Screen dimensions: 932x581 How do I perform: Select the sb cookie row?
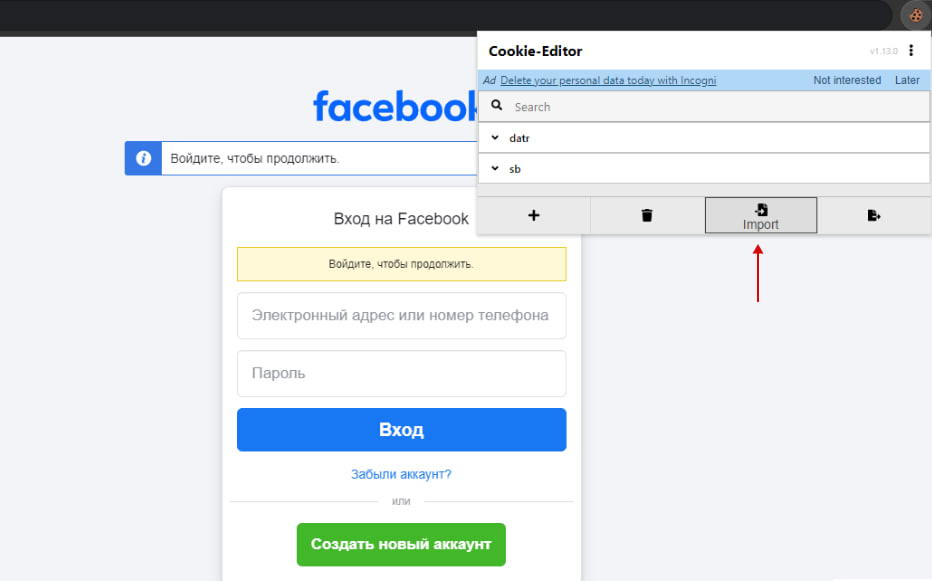(x=704, y=169)
